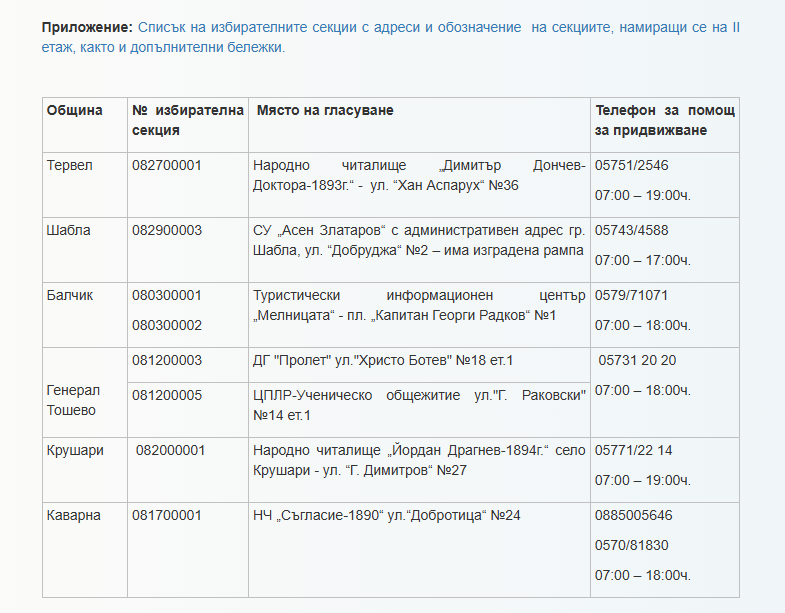Select section number 081200005
Screen dimensions: 785x613
coord(167,396)
